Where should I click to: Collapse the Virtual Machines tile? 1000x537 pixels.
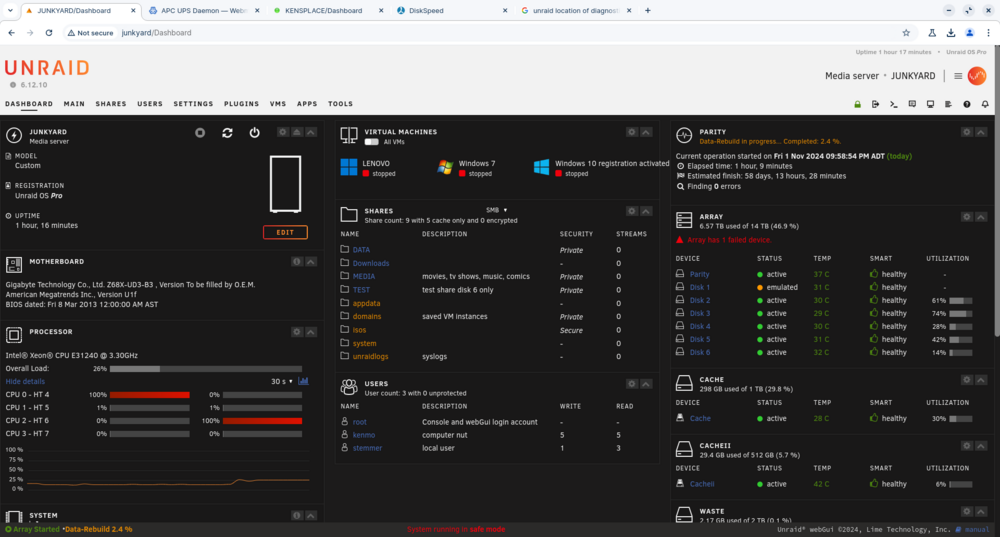646,132
